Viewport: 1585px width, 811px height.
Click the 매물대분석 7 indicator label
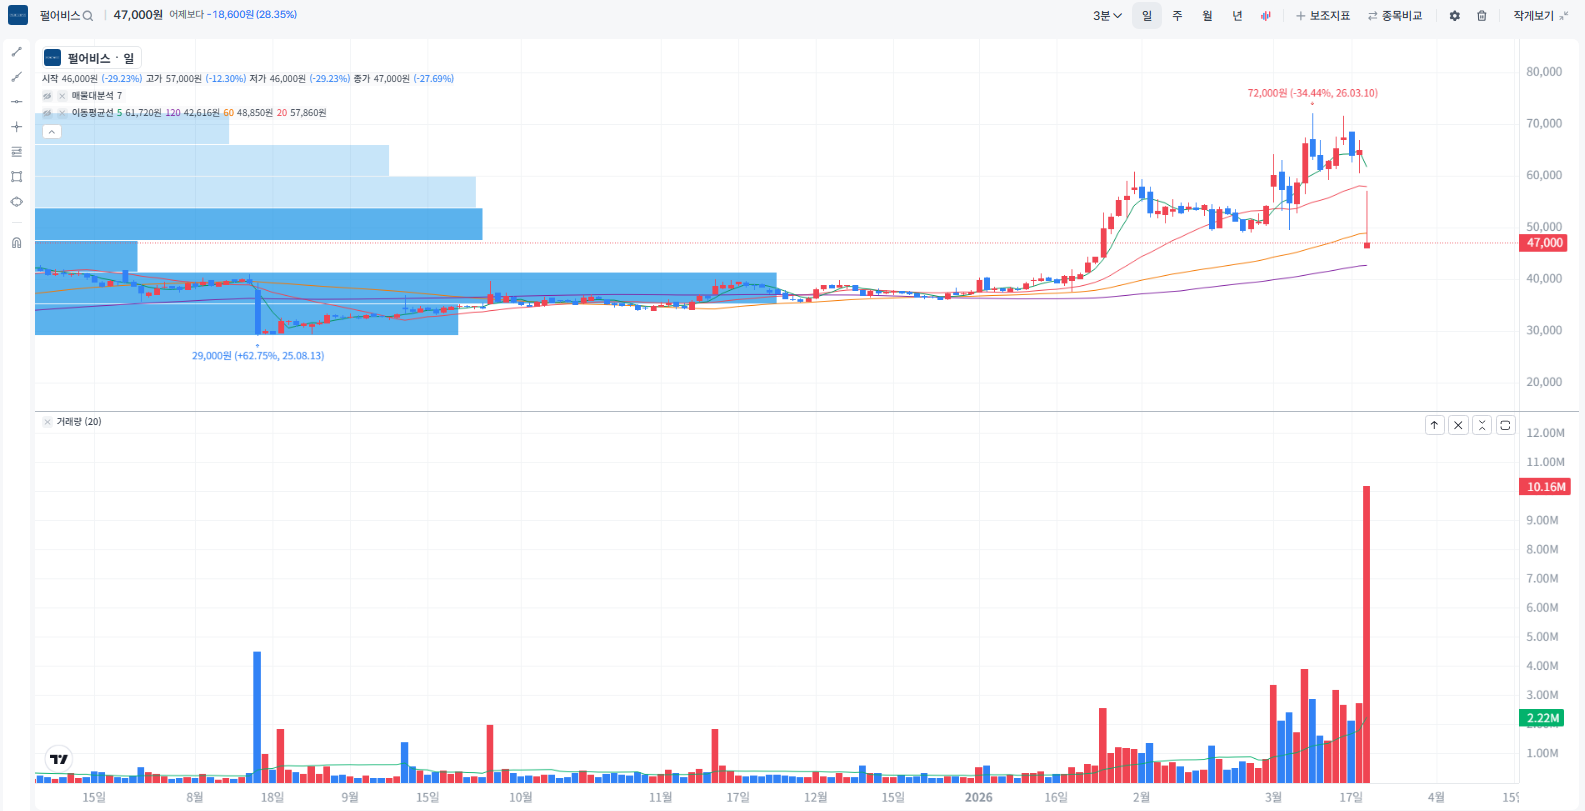point(97,96)
